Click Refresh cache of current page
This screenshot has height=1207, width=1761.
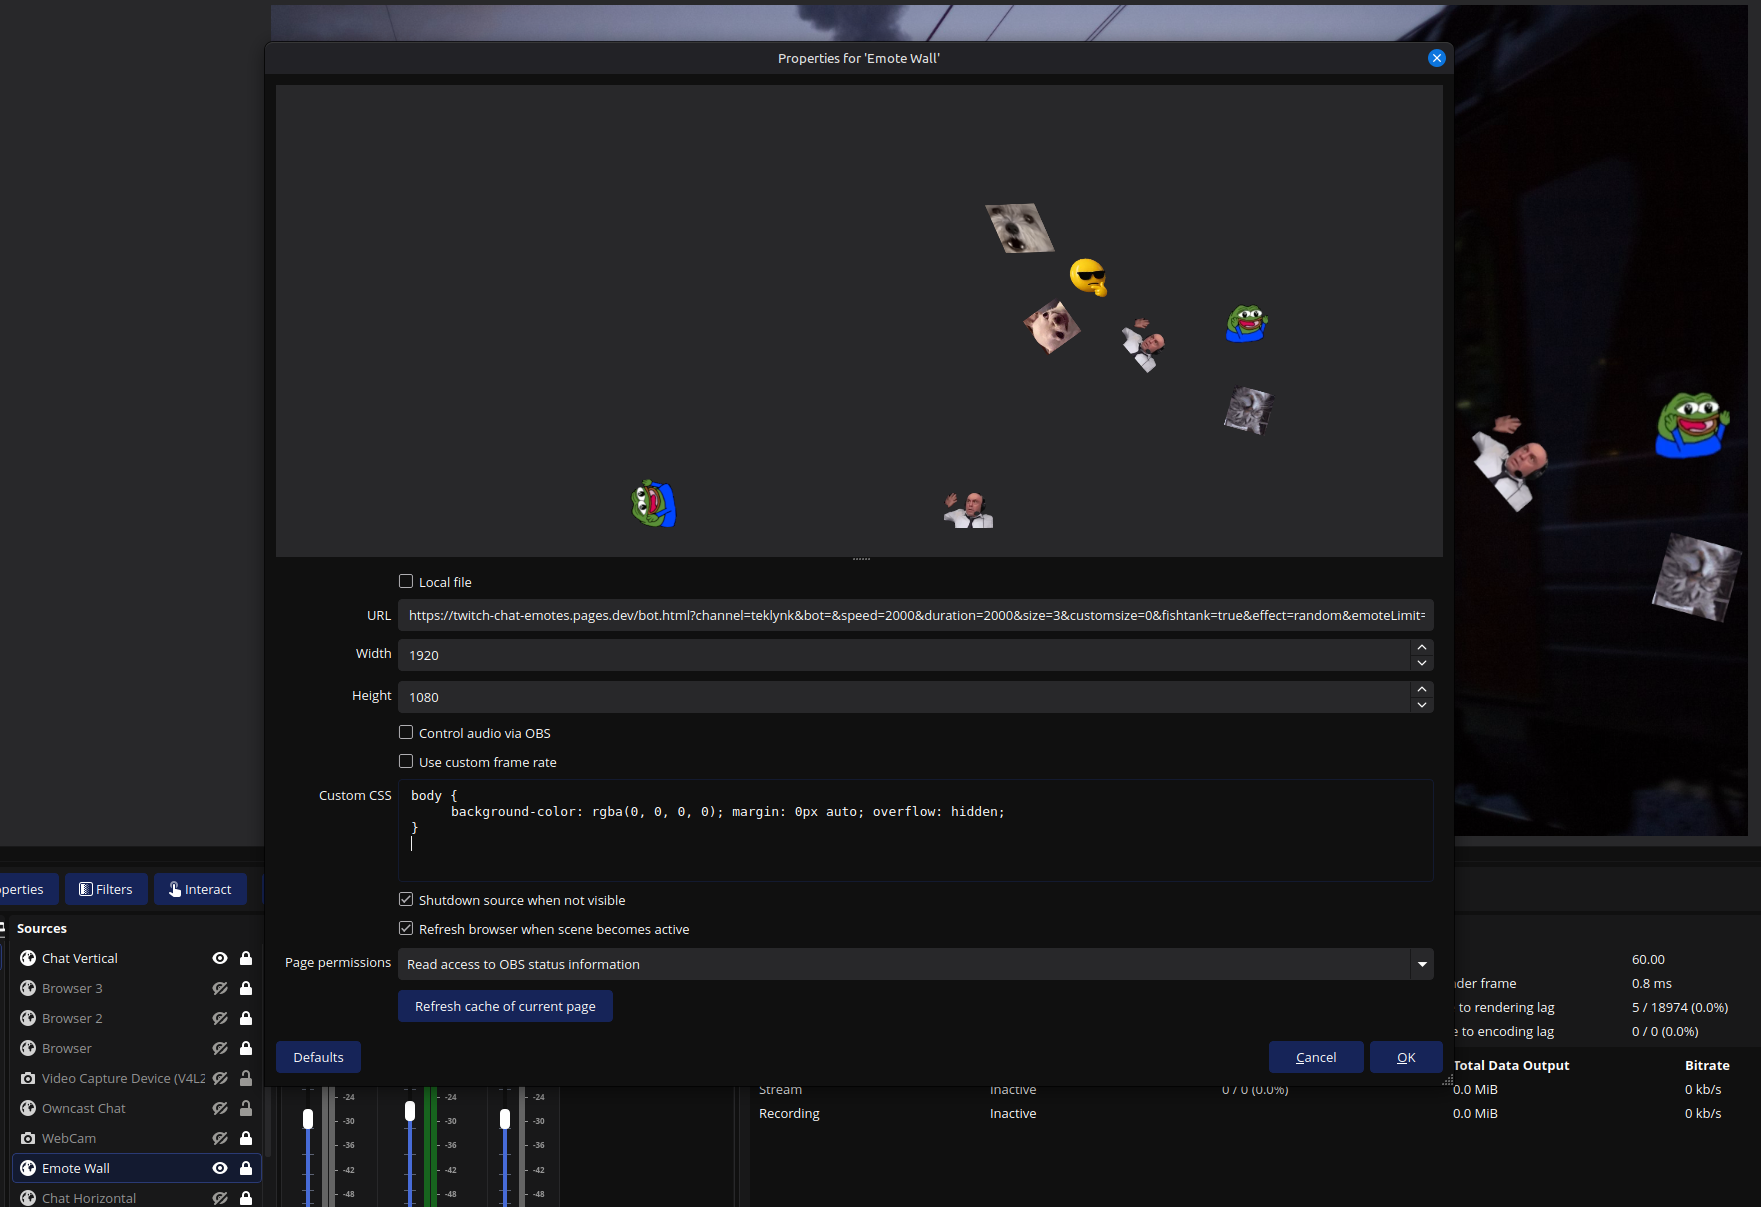(x=505, y=1006)
